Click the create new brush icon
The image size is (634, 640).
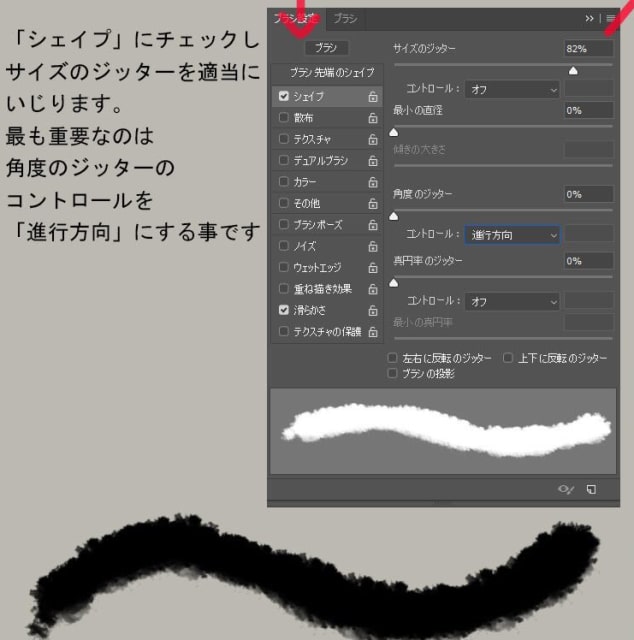pyautogui.click(x=591, y=489)
